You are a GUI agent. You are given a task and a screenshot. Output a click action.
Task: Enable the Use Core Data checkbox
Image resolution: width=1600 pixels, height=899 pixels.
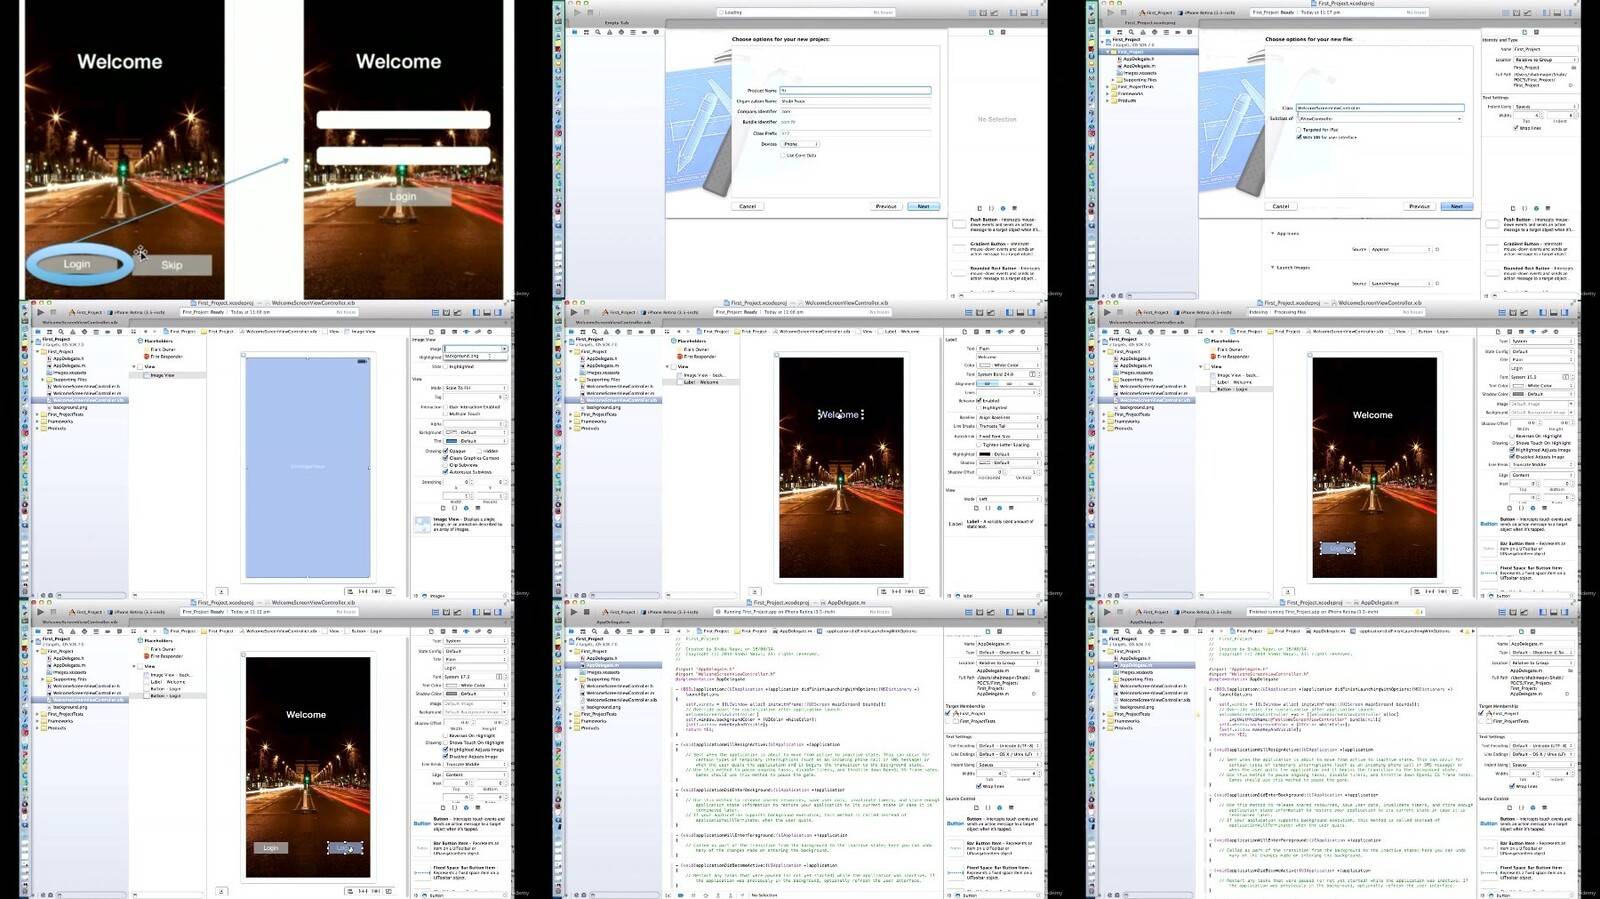[783, 155]
